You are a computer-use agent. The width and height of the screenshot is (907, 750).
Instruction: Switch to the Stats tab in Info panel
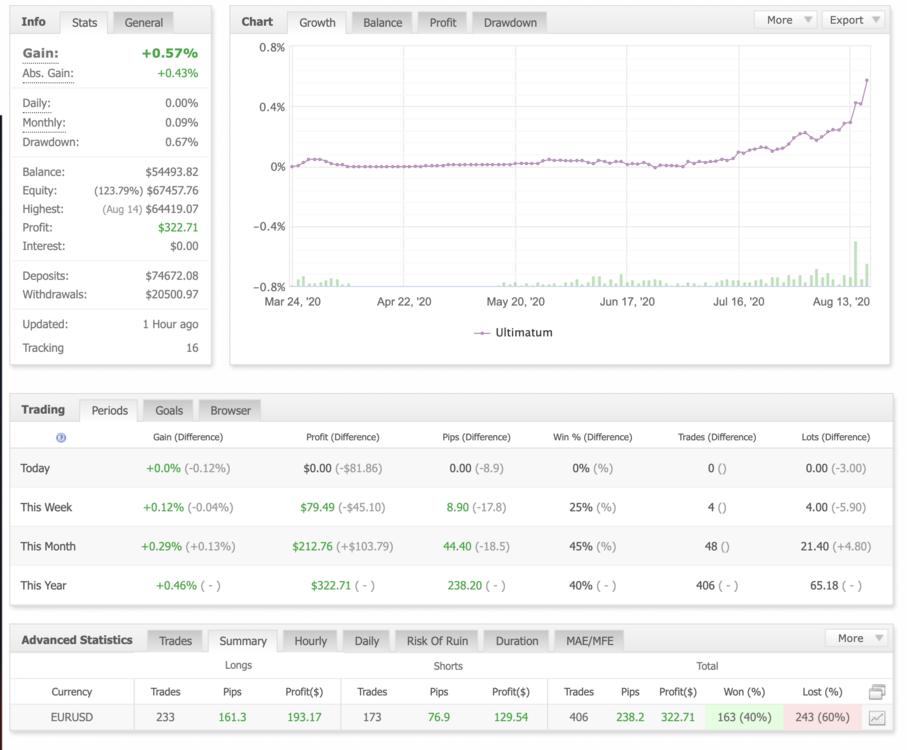pos(84,23)
